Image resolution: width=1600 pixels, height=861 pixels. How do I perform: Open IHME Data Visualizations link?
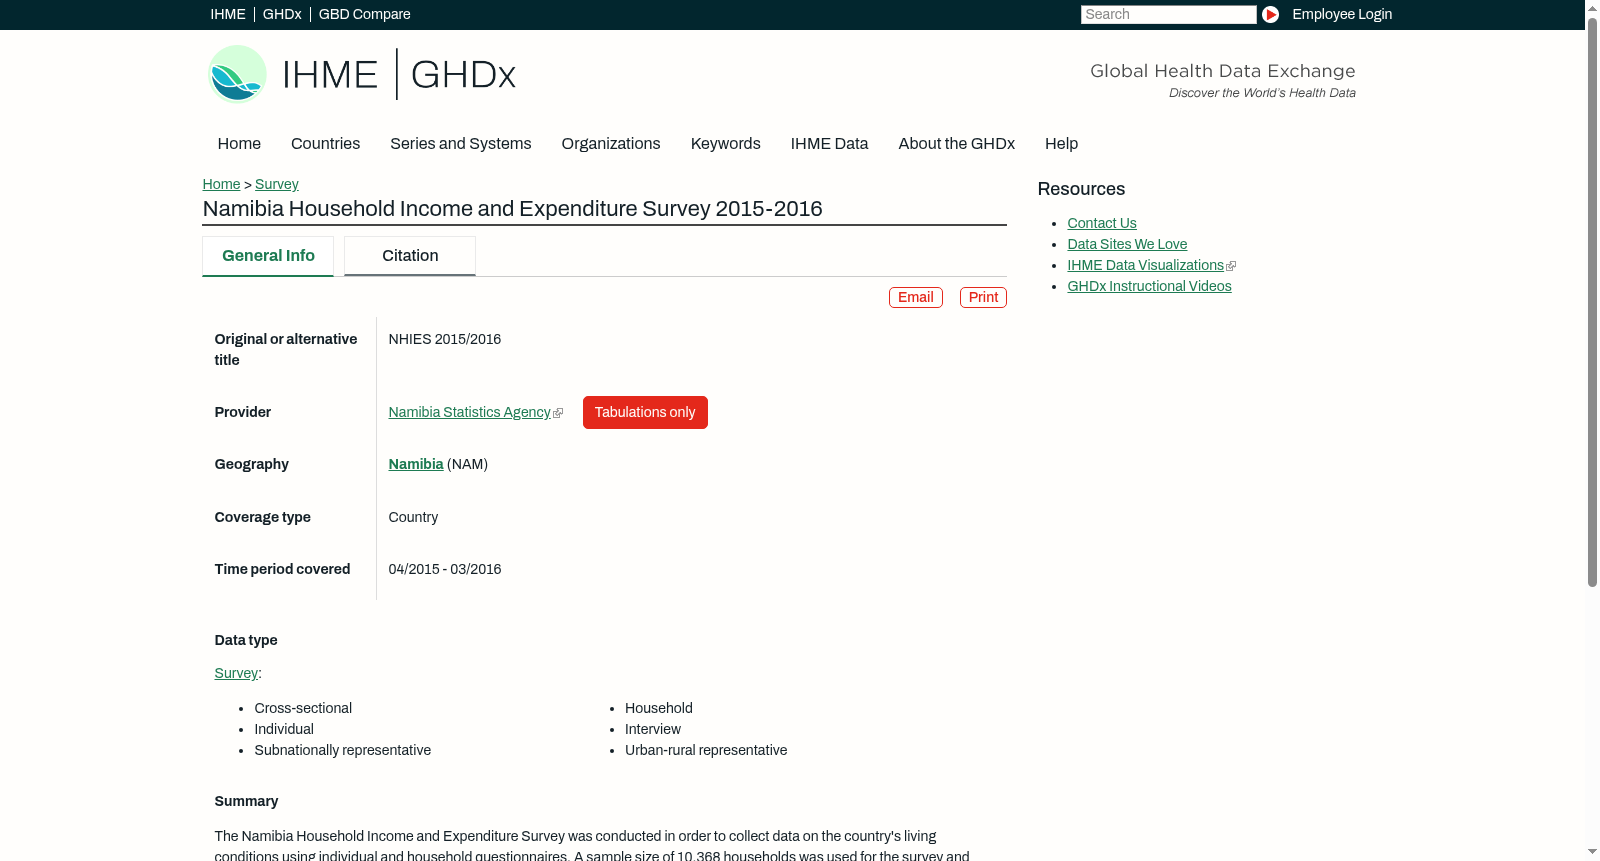click(x=1145, y=265)
